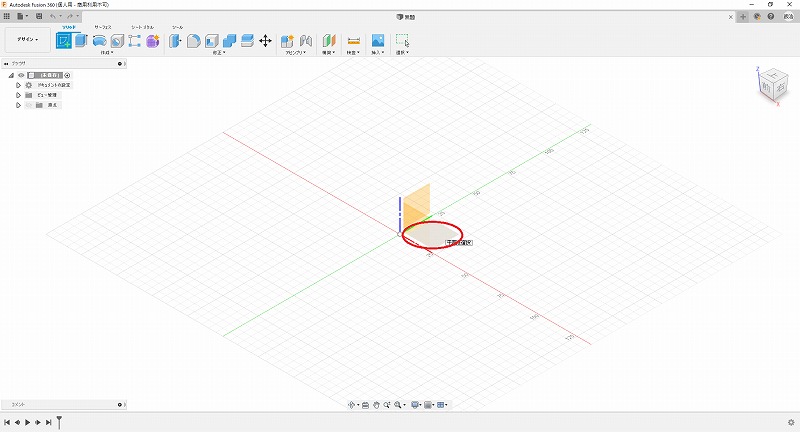Open the File menu dropdown
The image size is (800, 432).
coord(22,16)
